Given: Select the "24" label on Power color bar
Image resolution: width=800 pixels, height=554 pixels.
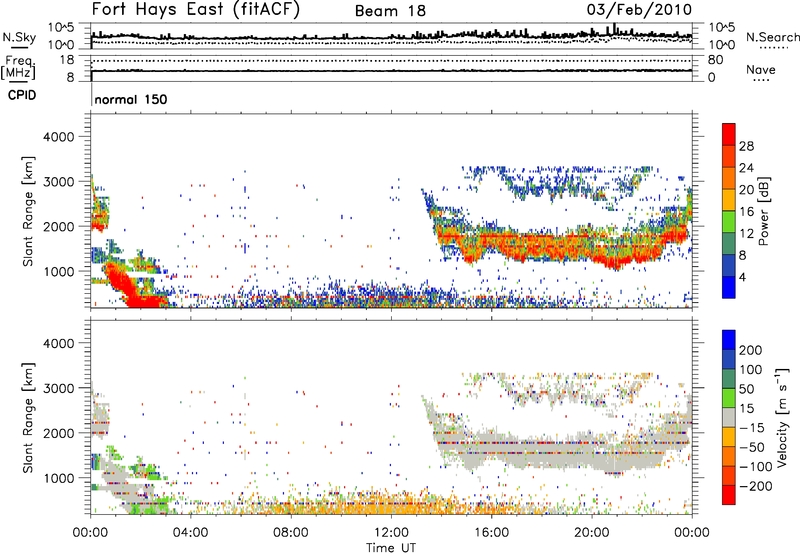Looking at the screenshot, I should [x=746, y=168].
